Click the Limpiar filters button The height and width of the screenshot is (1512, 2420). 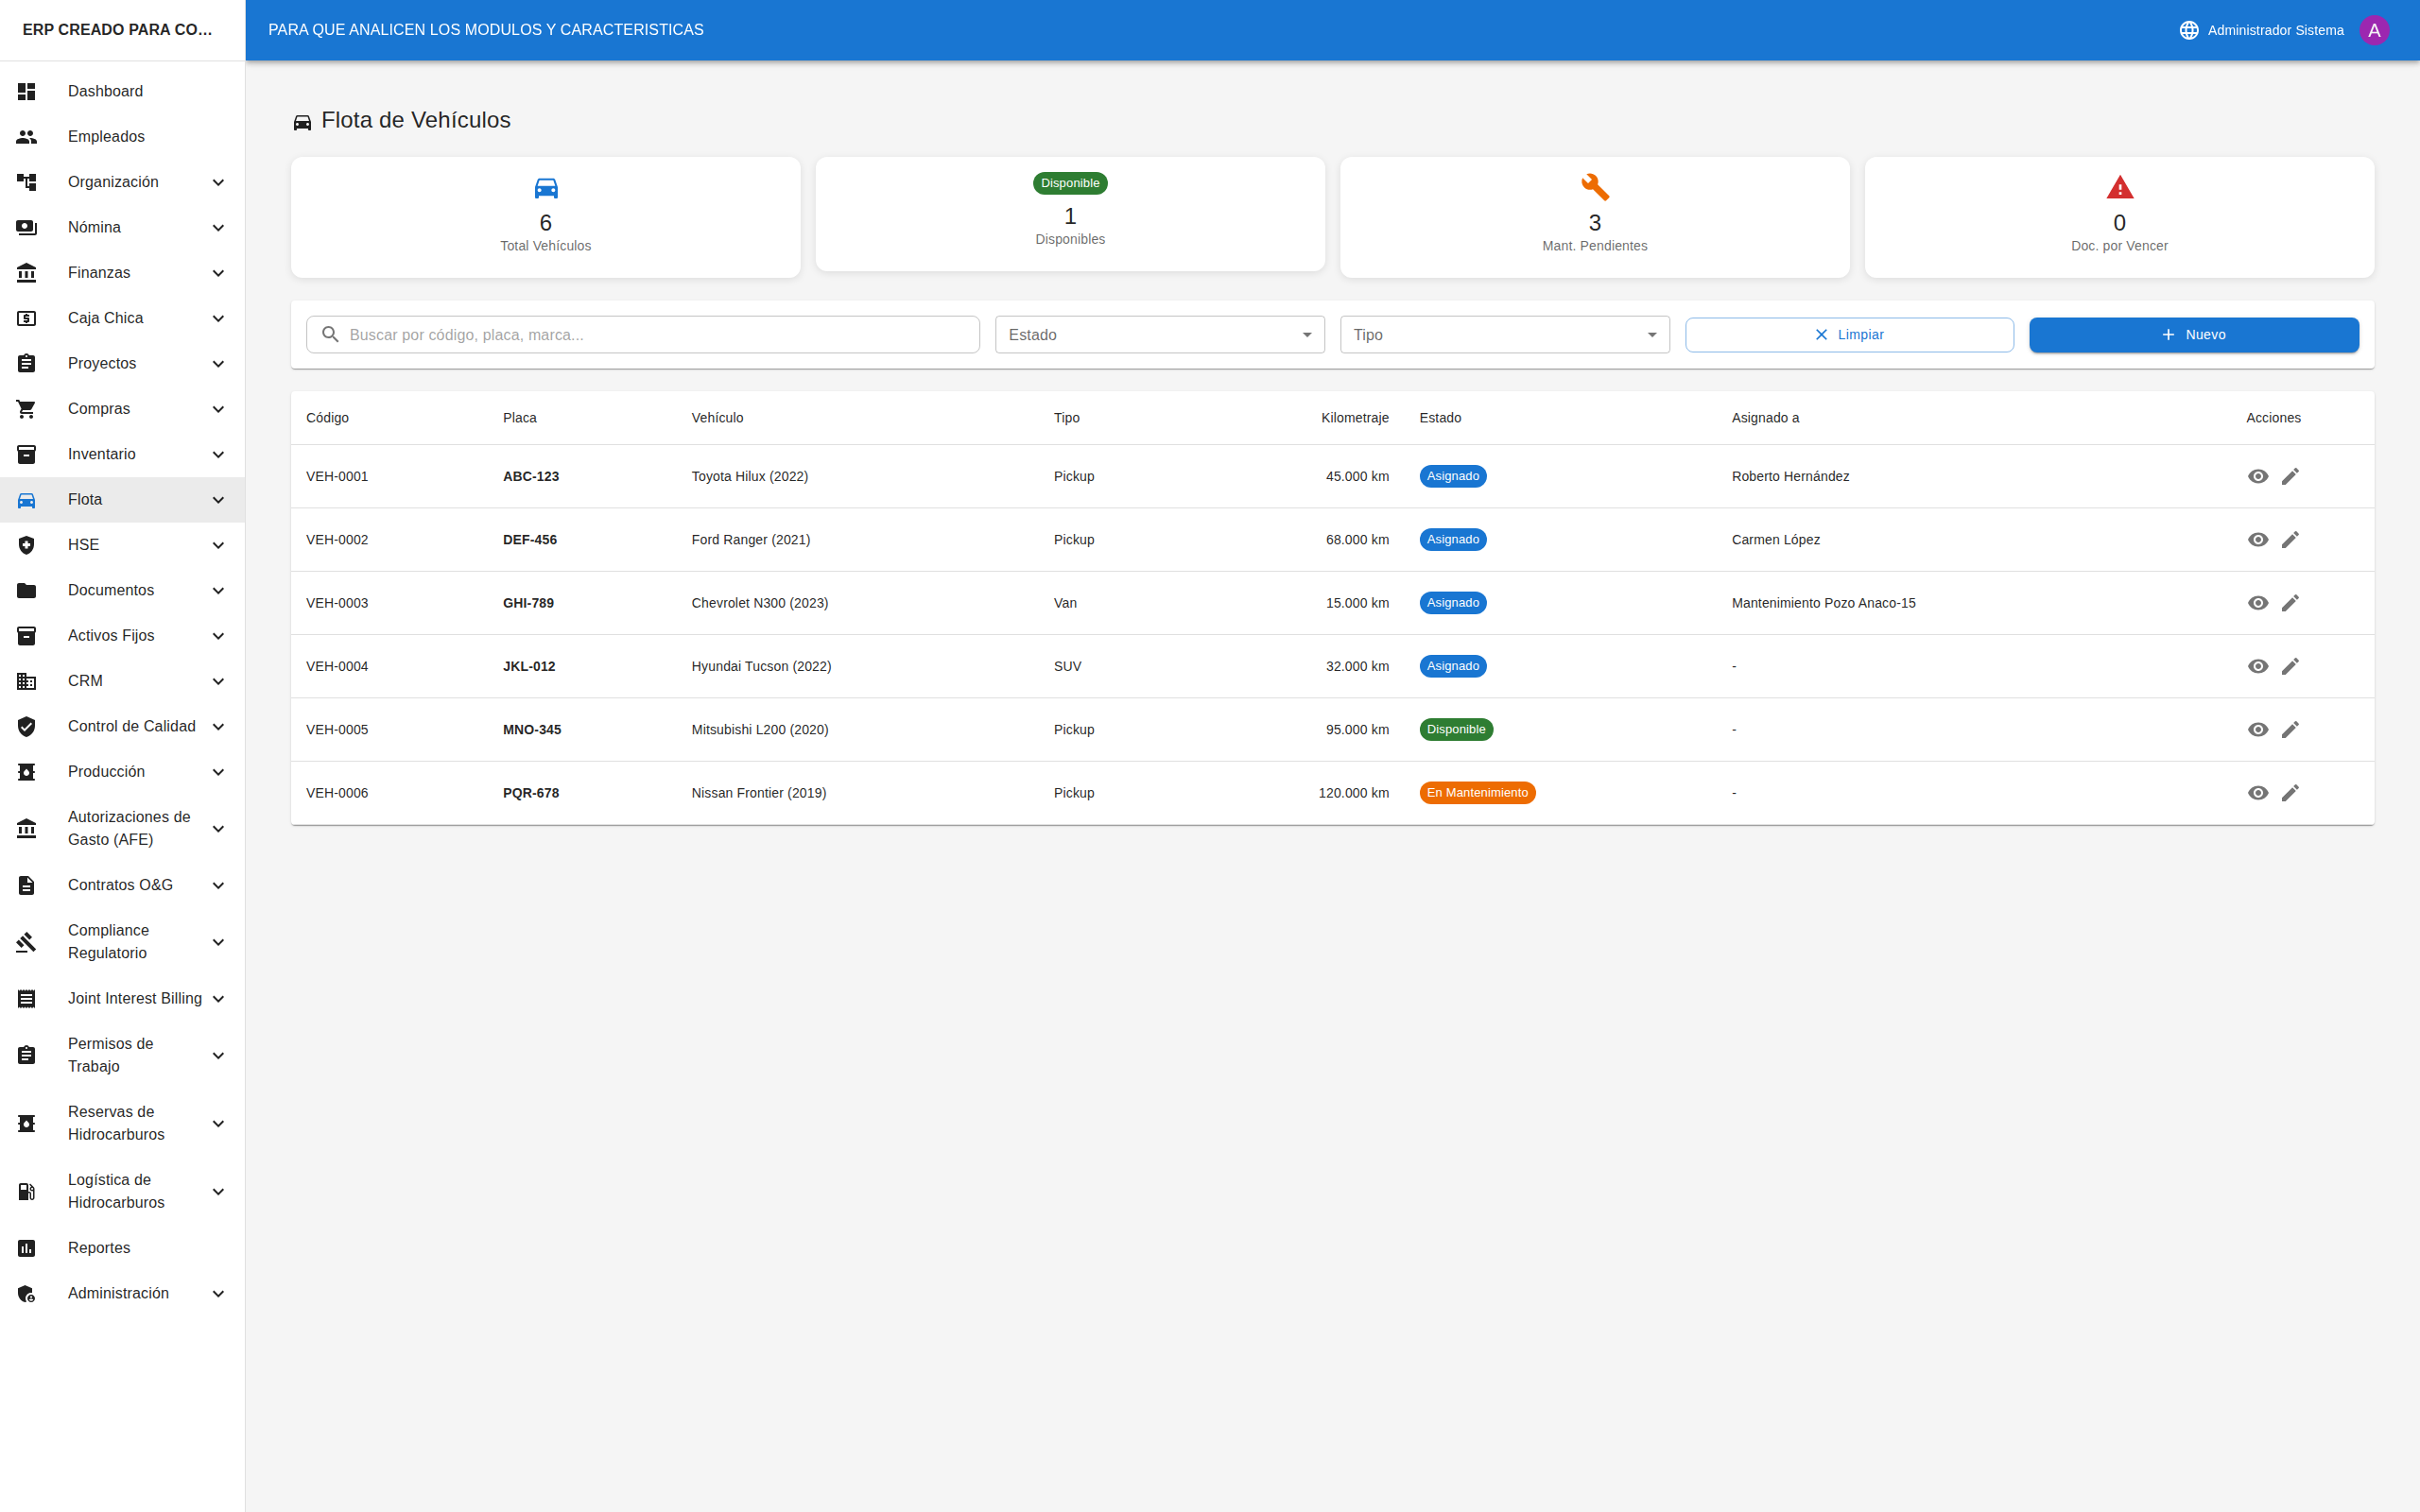pos(1848,335)
